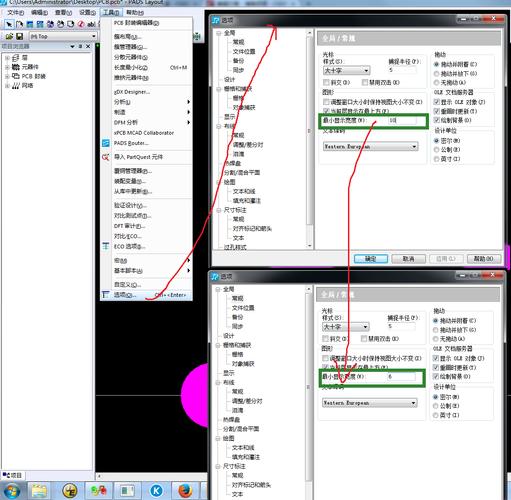Toggle 禁用双击 checkbox in upper Options dialog
The image size is (511, 500).
(365, 82)
